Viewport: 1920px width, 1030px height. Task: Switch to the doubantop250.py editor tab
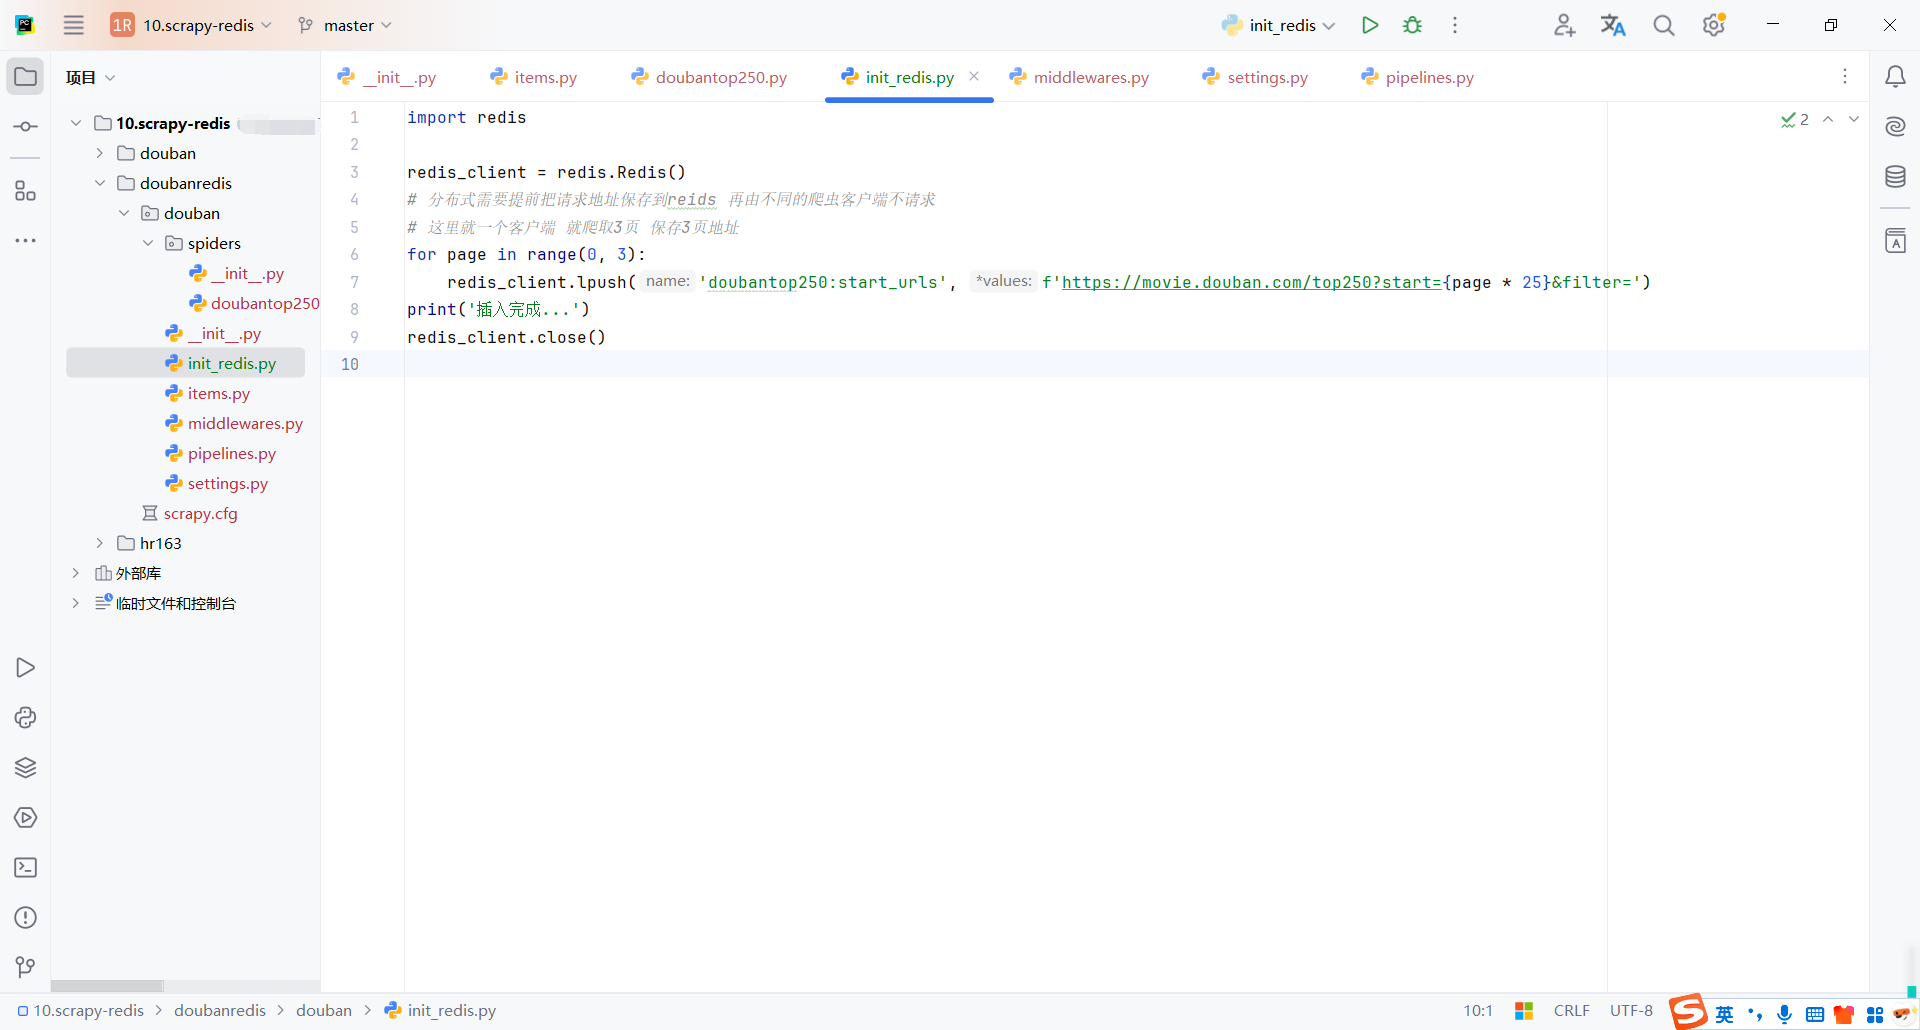tap(710, 77)
